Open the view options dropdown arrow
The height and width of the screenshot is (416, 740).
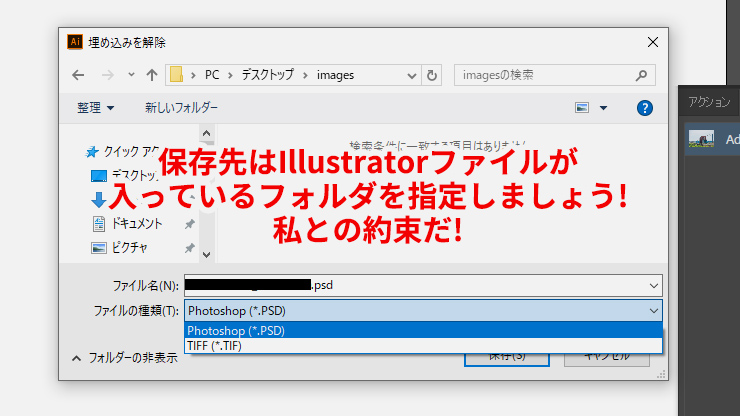[603, 108]
